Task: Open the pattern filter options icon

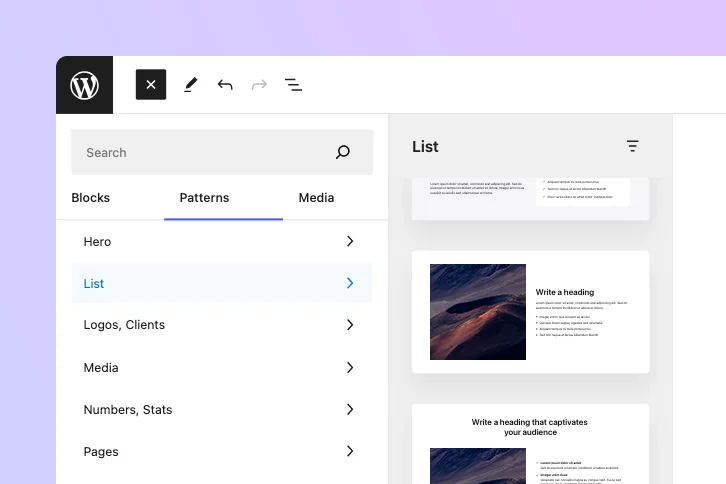Action: click(632, 146)
